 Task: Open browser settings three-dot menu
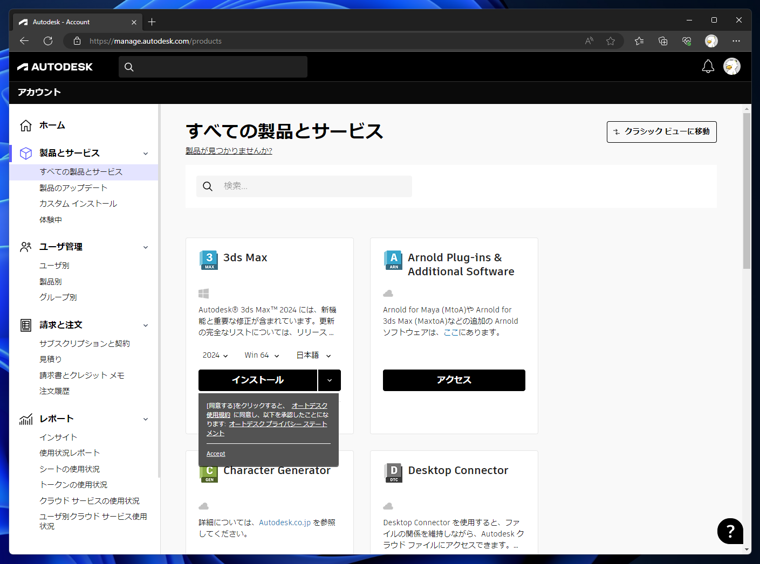[736, 41]
